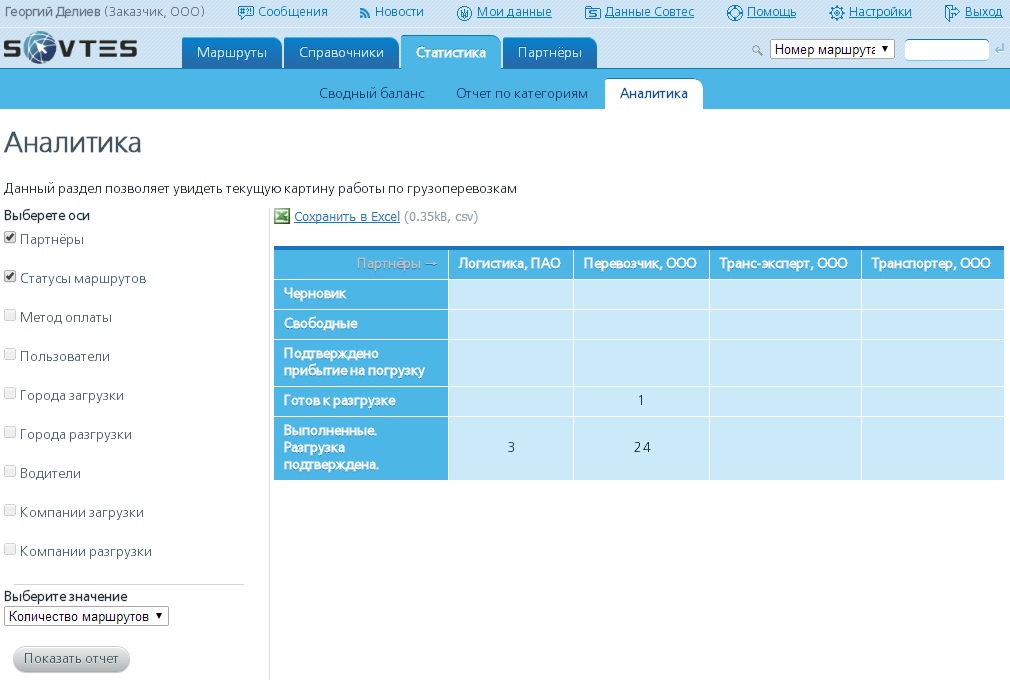1010x685 pixels.
Task: Check the Города разгрузки axis
Action: pos(10,432)
